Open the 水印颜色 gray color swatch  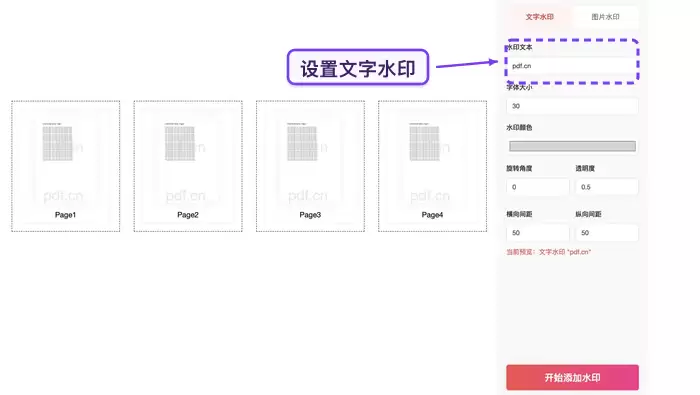click(572, 146)
